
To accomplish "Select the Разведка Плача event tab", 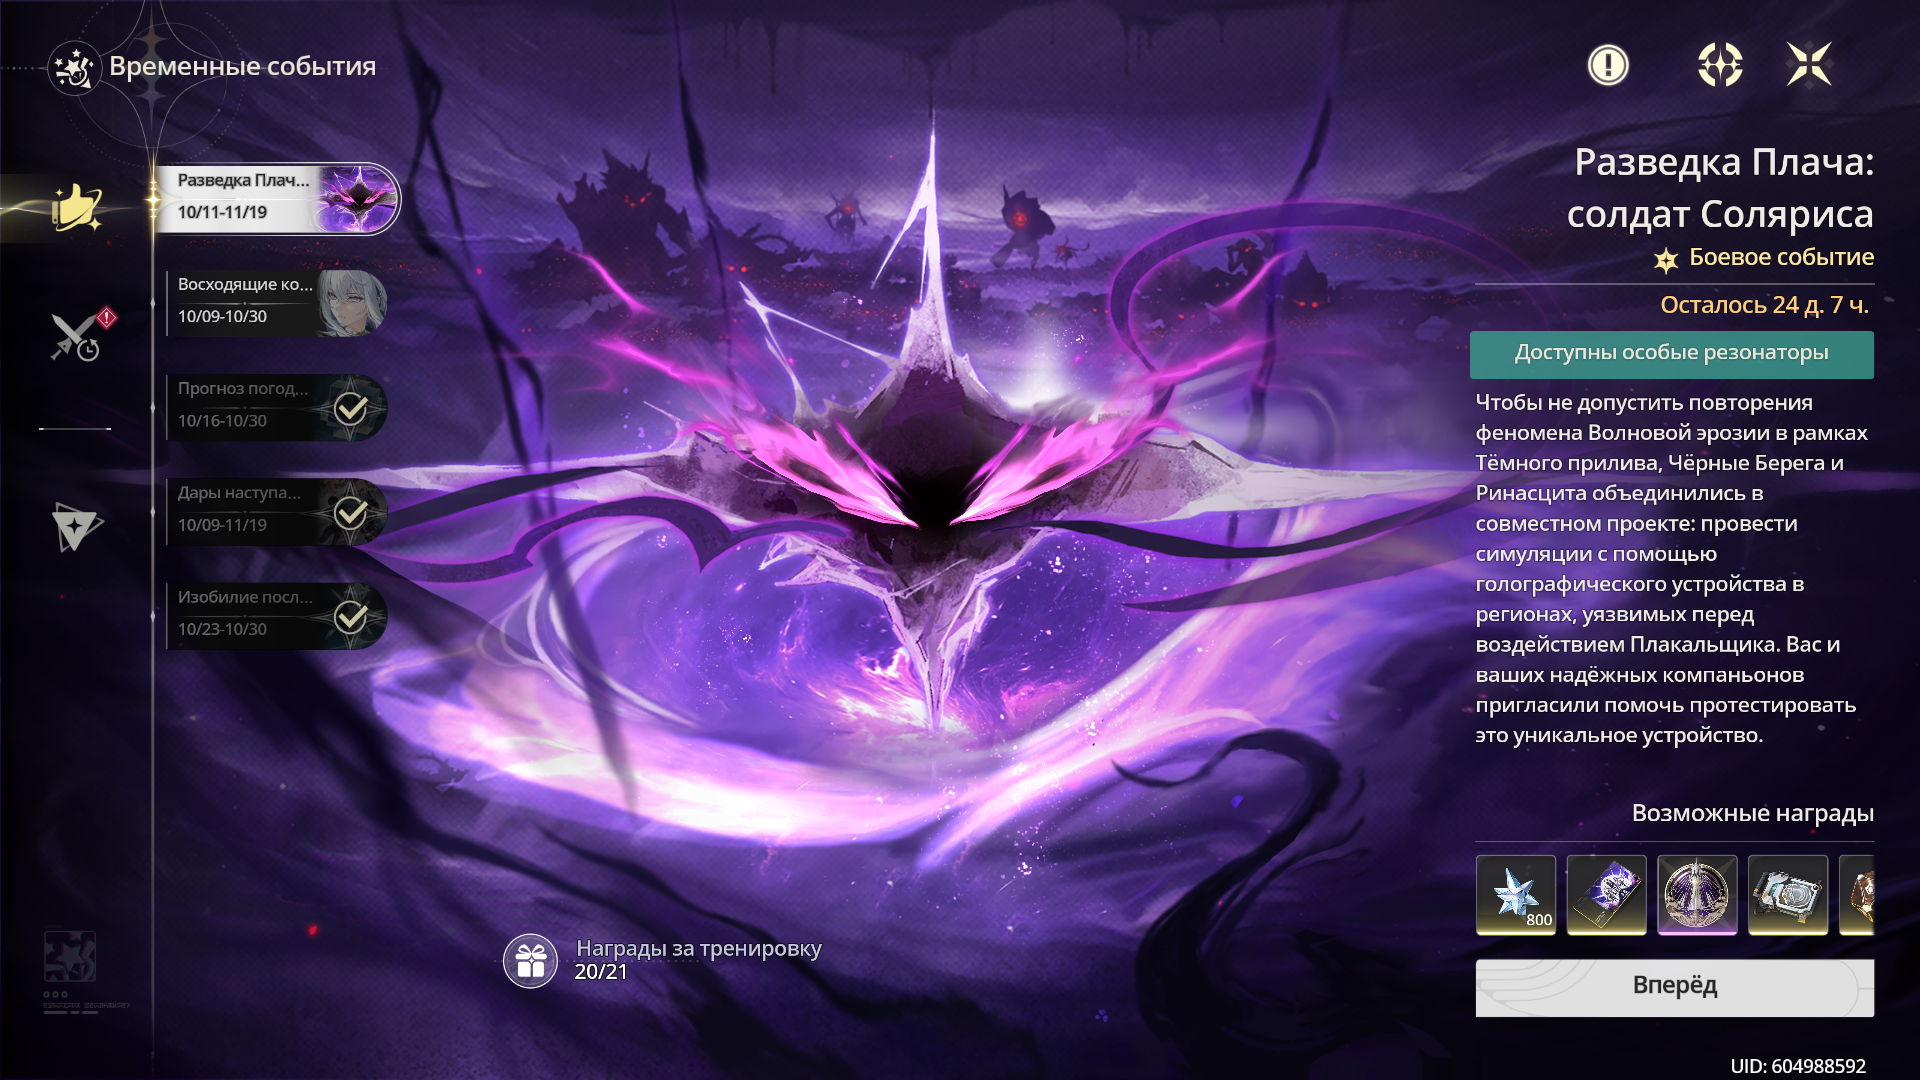I will click(275, 198).
